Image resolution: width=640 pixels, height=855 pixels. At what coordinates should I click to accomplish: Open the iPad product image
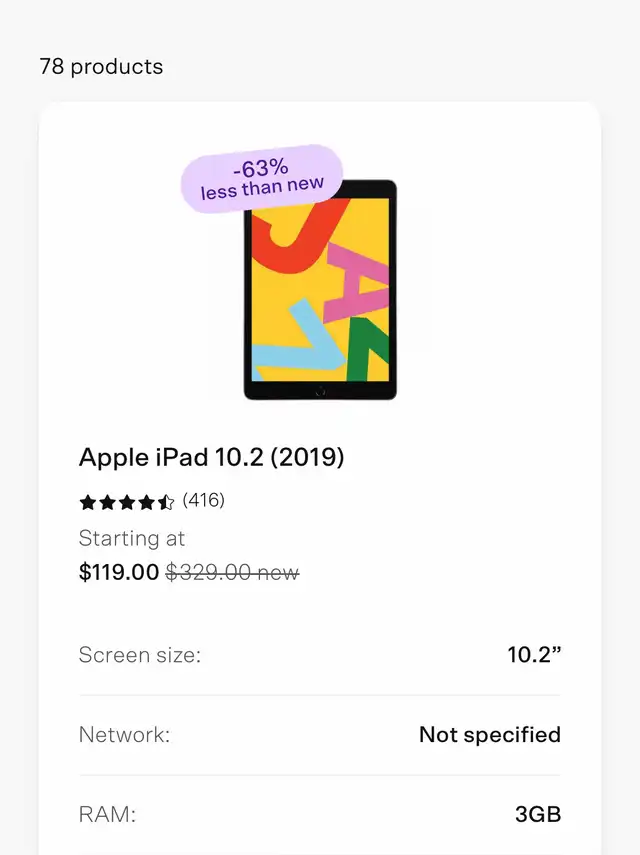[320, 290]
